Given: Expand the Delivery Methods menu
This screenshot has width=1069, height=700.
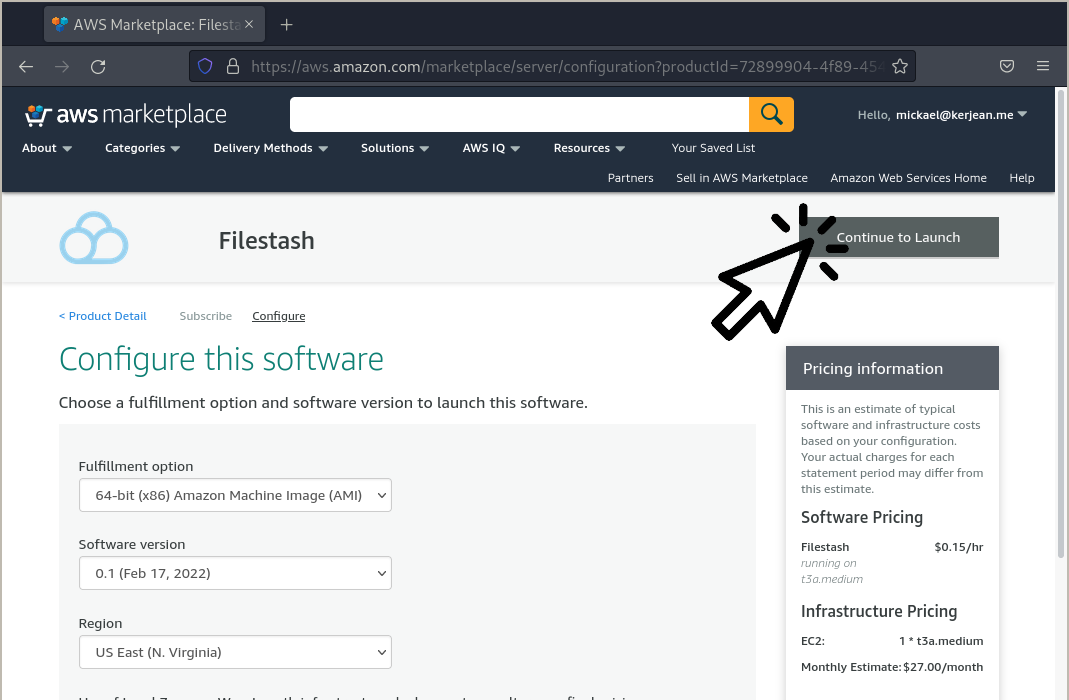Looking at the screenshot, I should click(x=271, y=148).
